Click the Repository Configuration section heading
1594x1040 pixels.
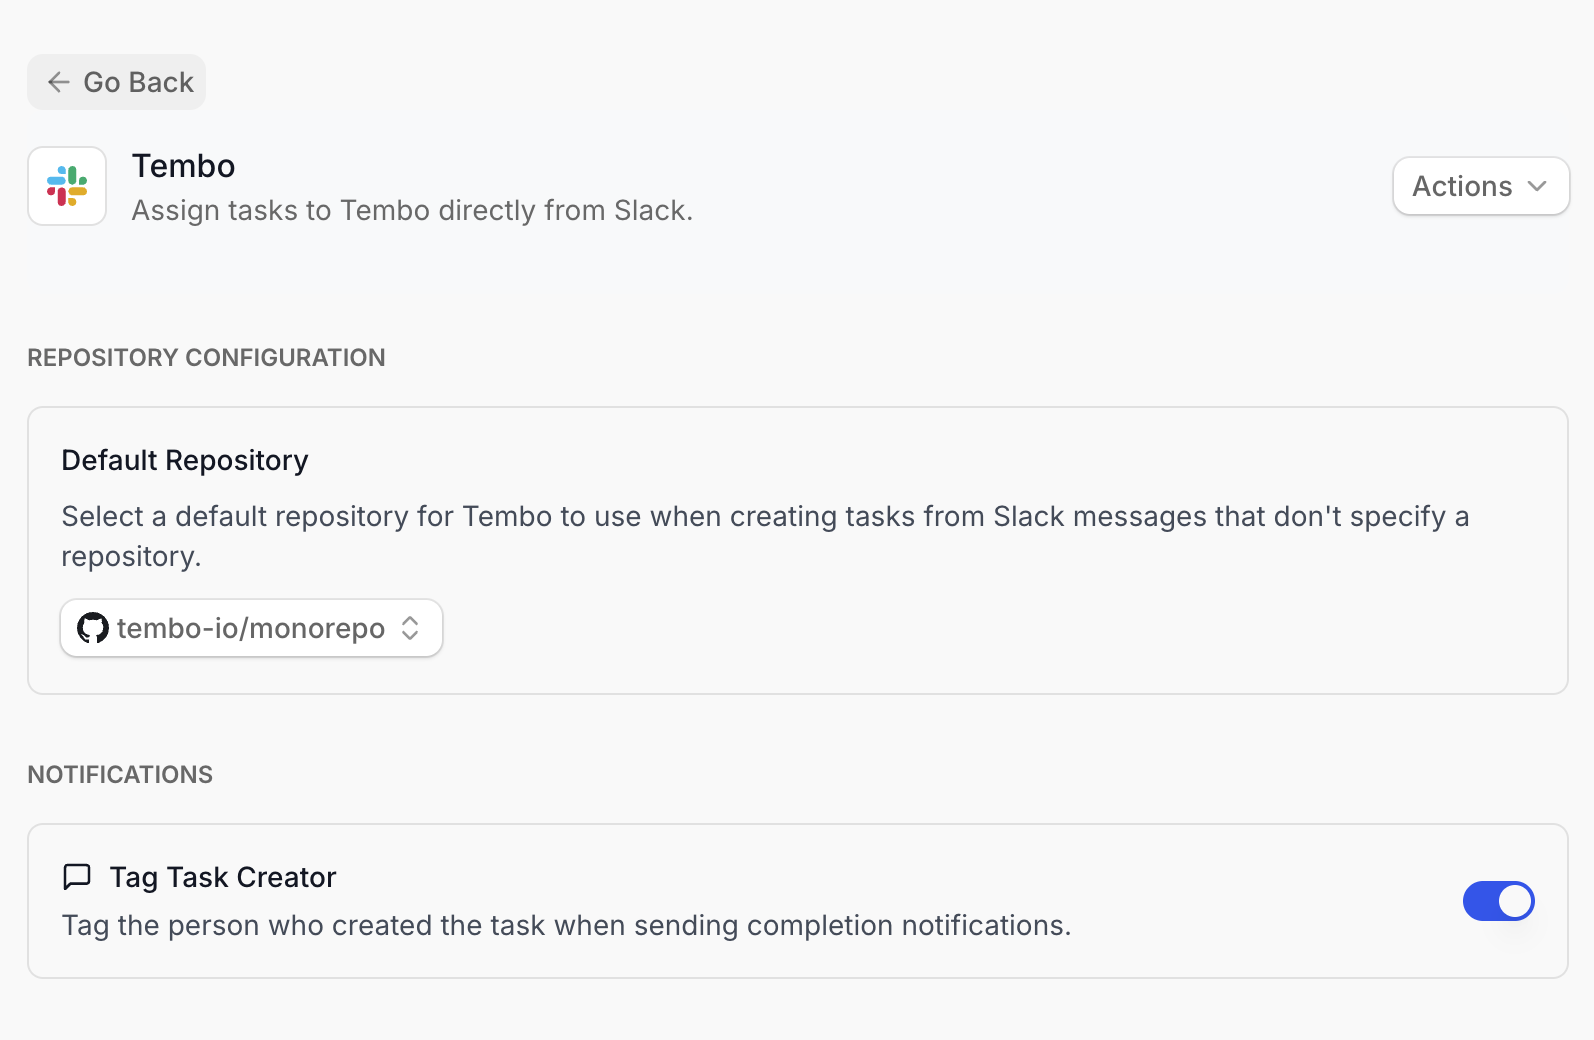click(206, 358)
